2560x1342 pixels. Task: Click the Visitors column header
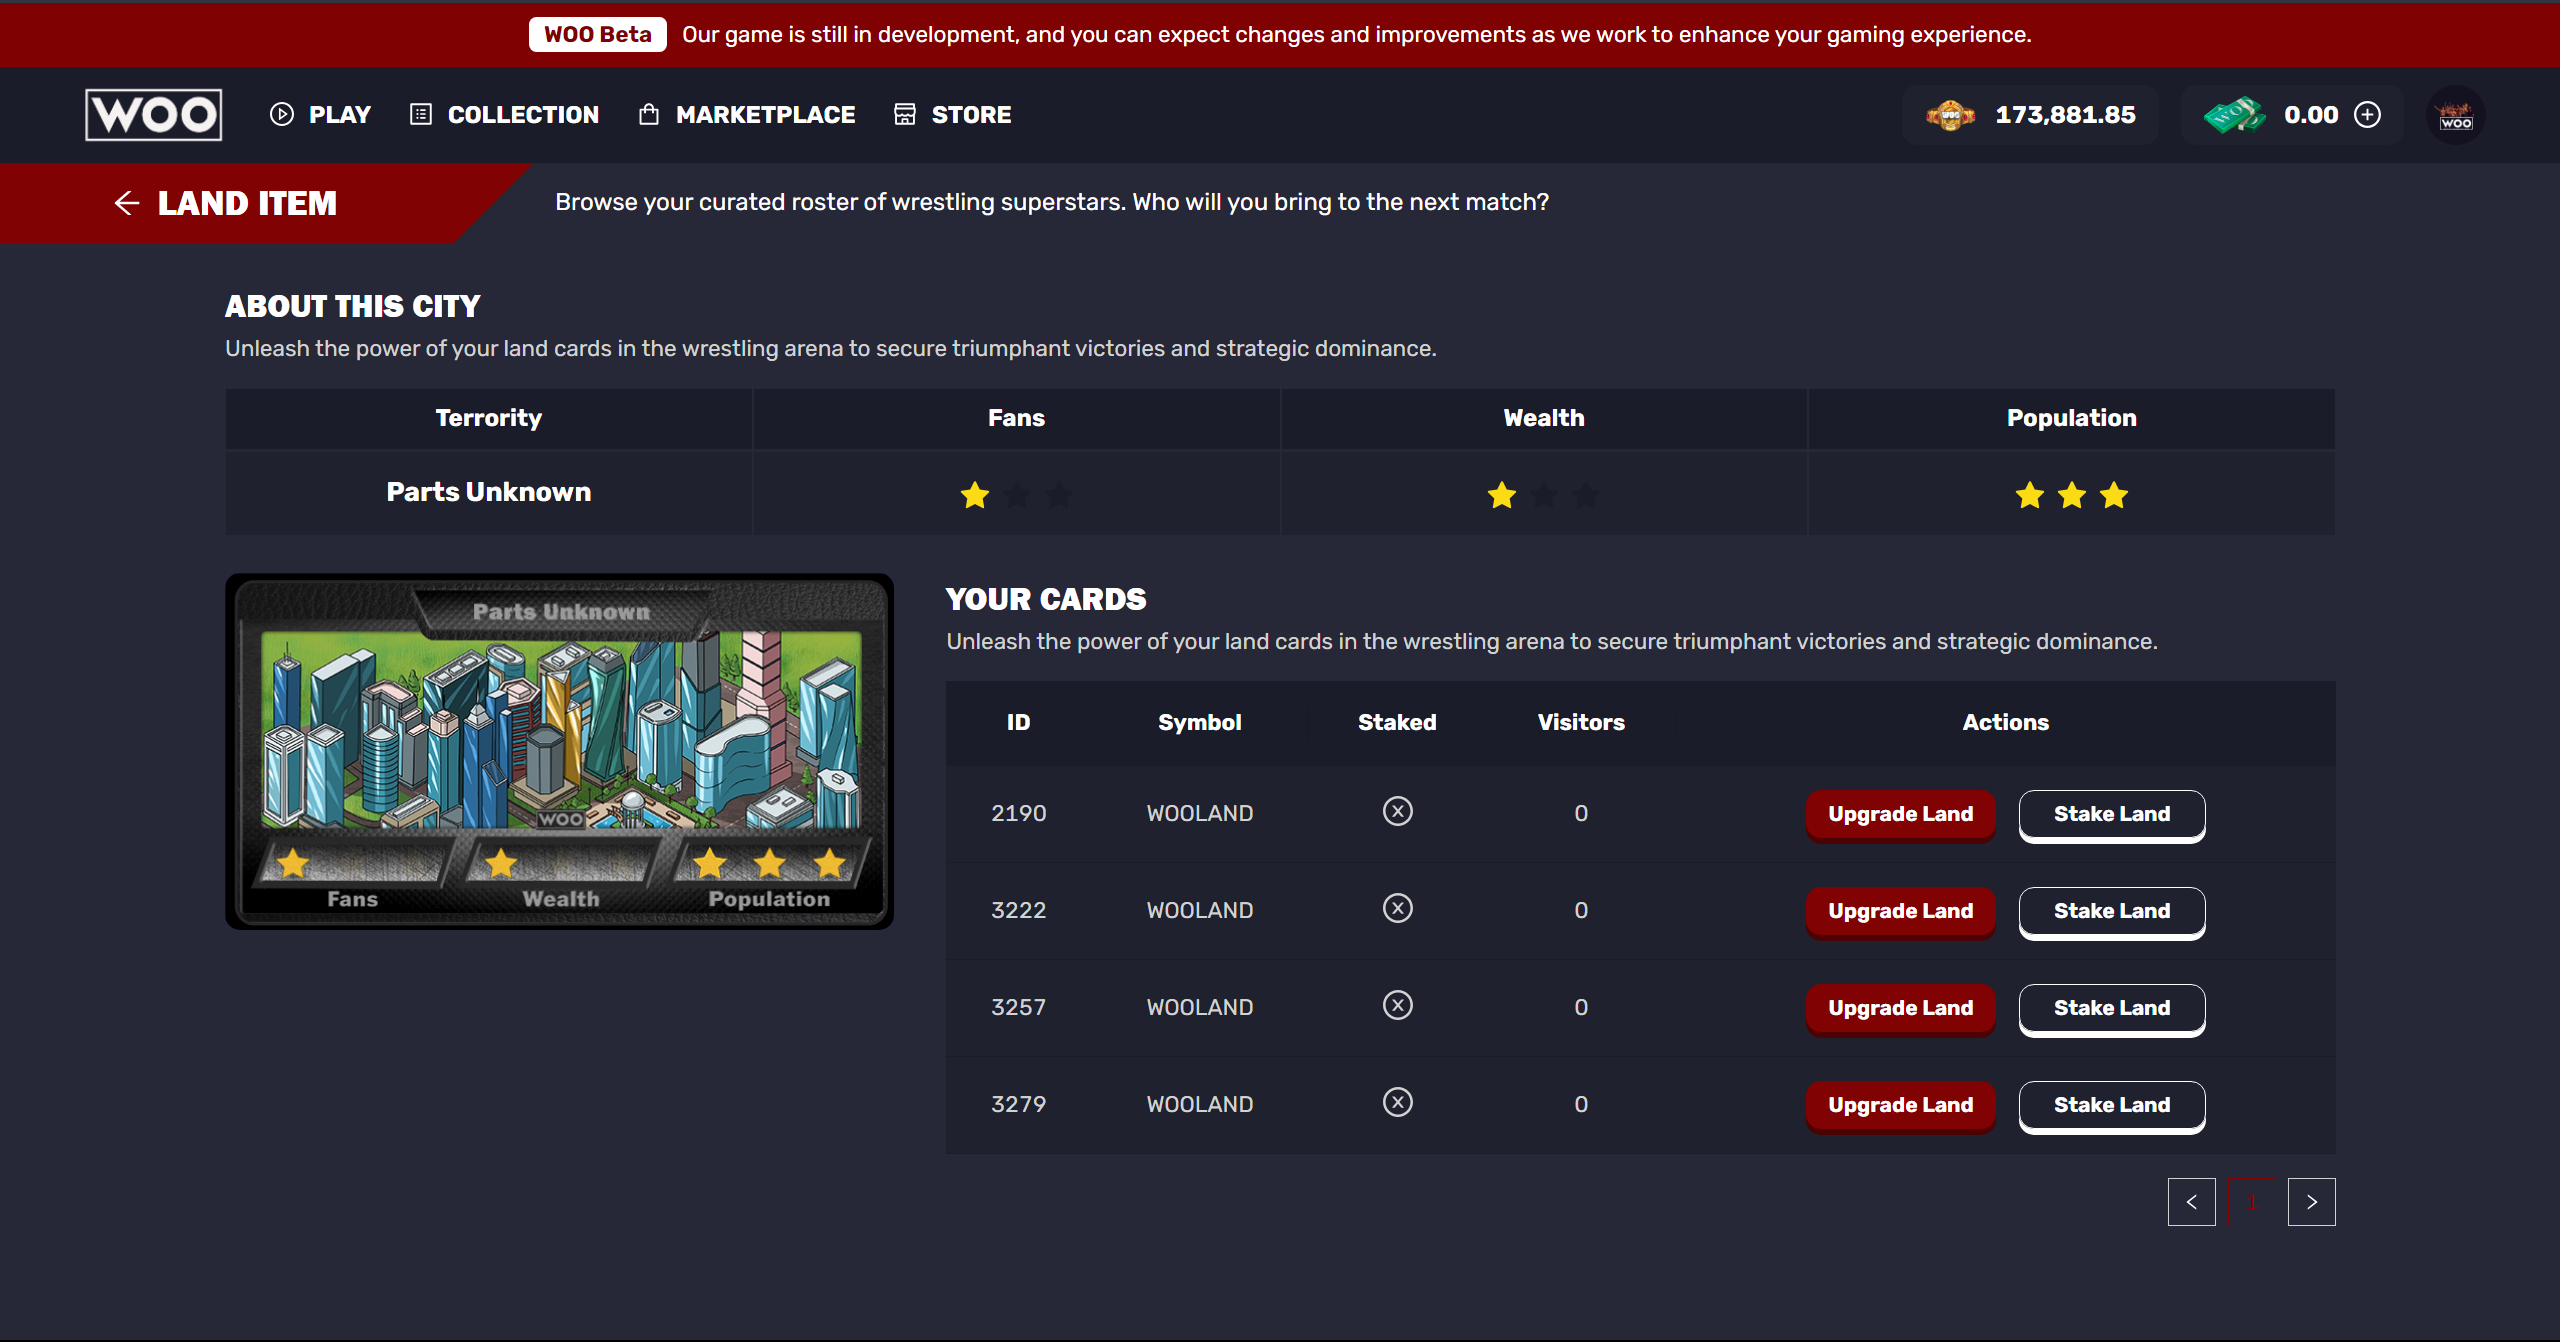click(1581, 723)
